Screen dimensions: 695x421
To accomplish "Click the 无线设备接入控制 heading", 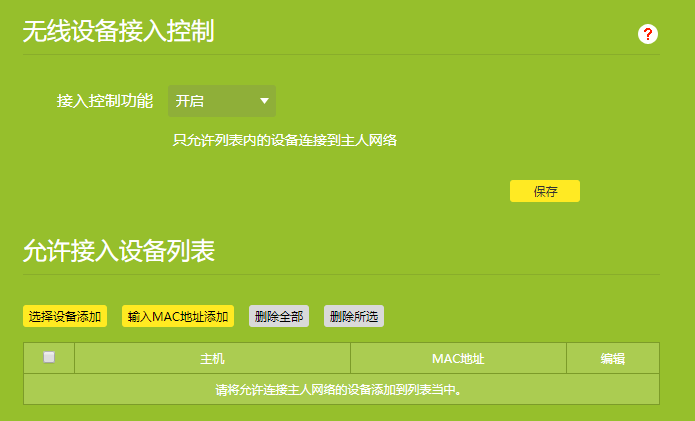I will [118, 31].
